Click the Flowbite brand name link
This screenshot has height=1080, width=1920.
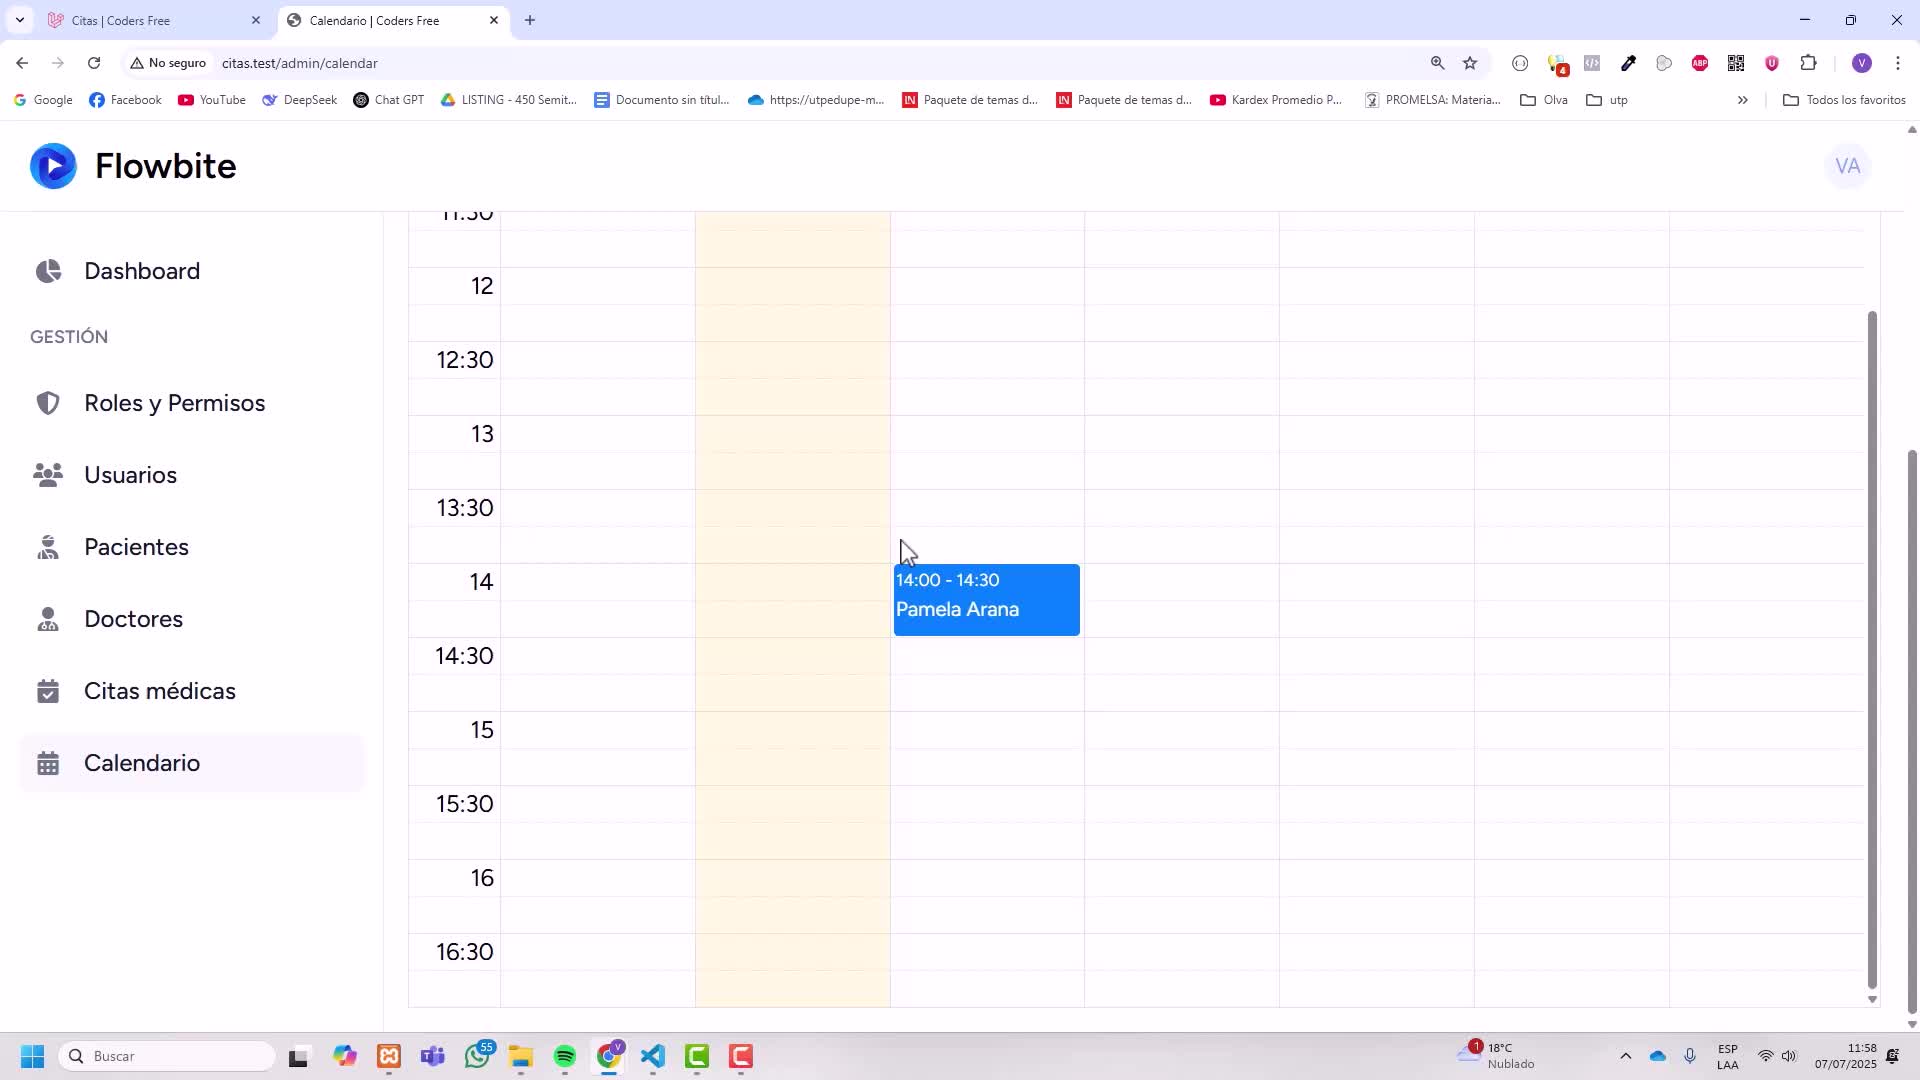165,166
